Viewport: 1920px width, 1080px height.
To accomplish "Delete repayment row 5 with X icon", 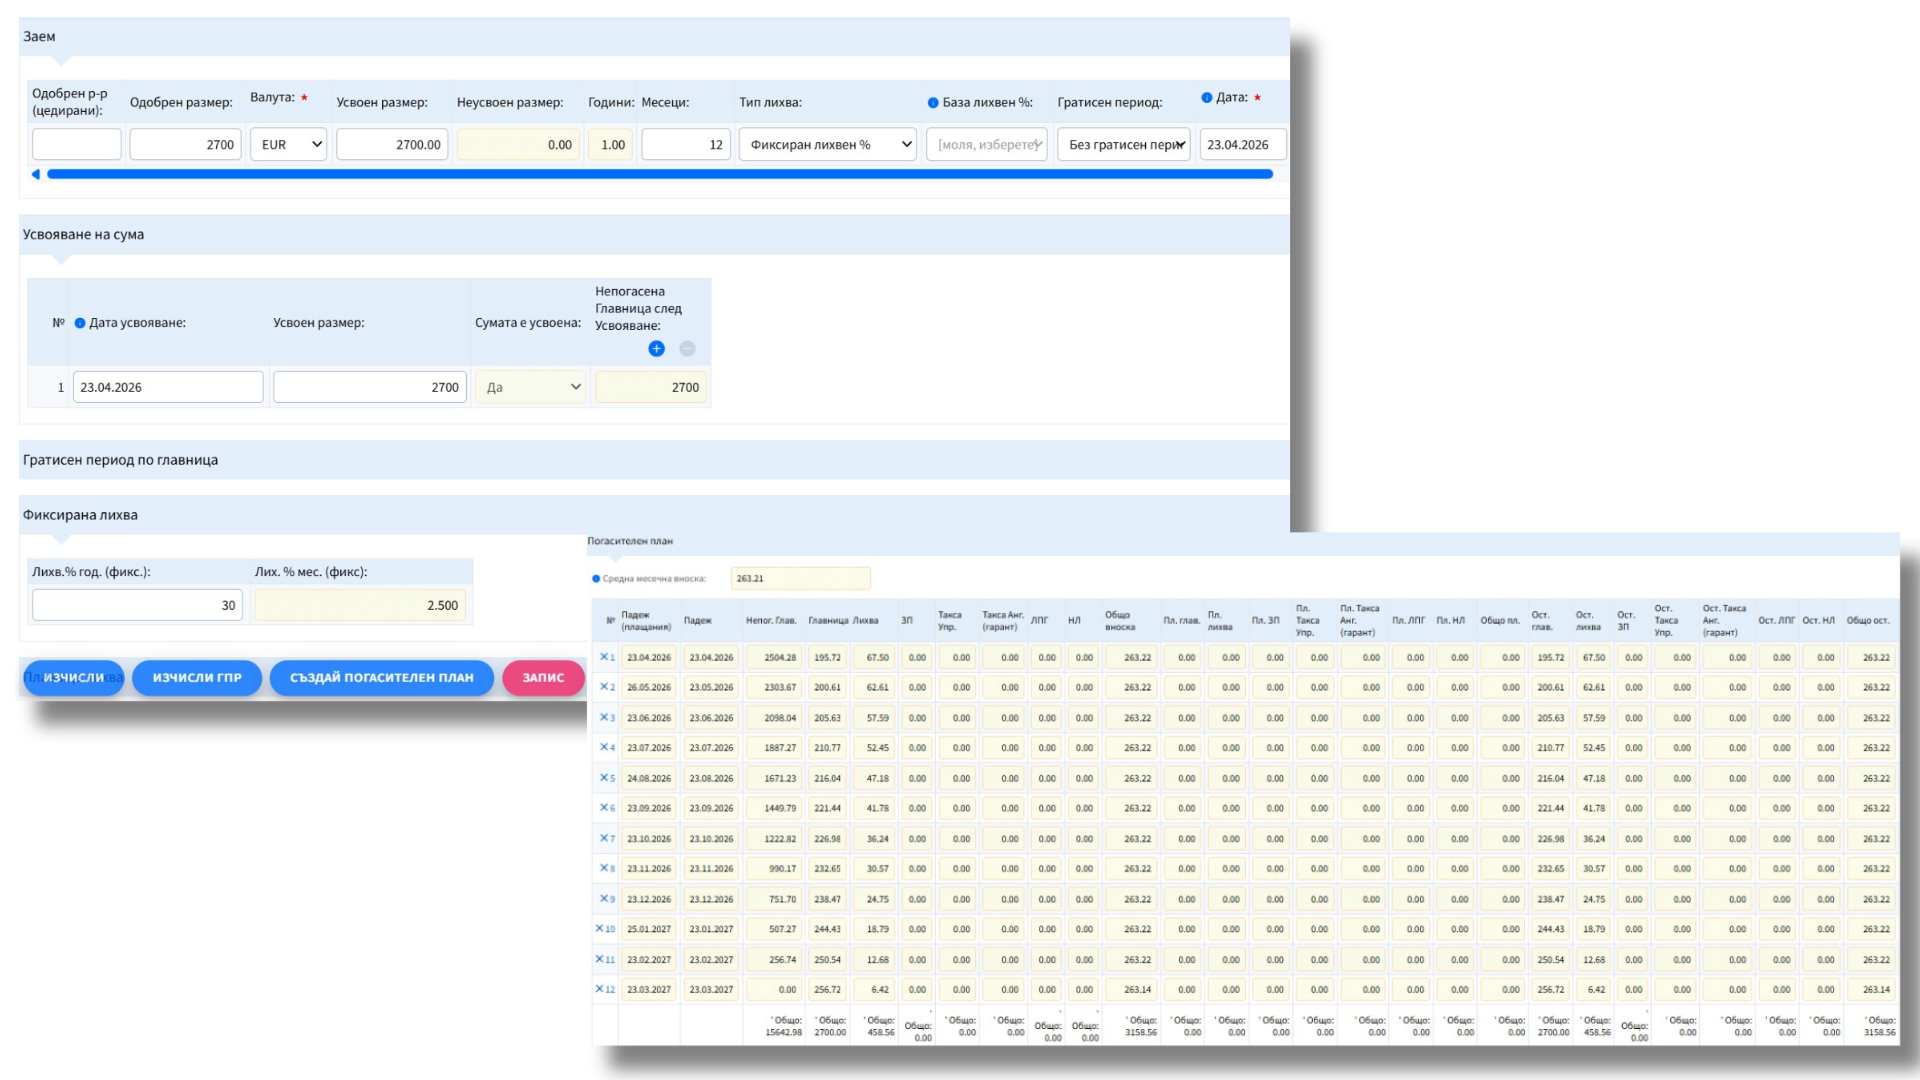I will tap(604, 777).
